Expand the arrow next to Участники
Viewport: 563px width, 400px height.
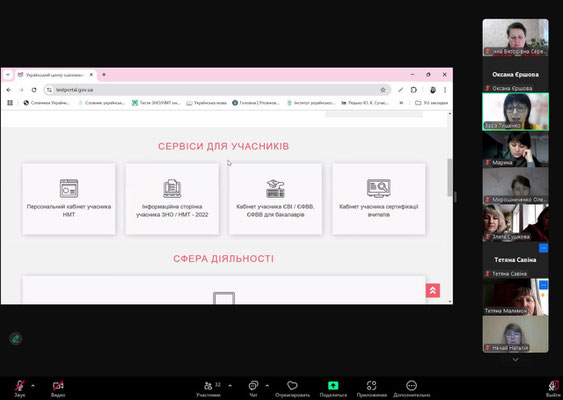pos(230,386)
